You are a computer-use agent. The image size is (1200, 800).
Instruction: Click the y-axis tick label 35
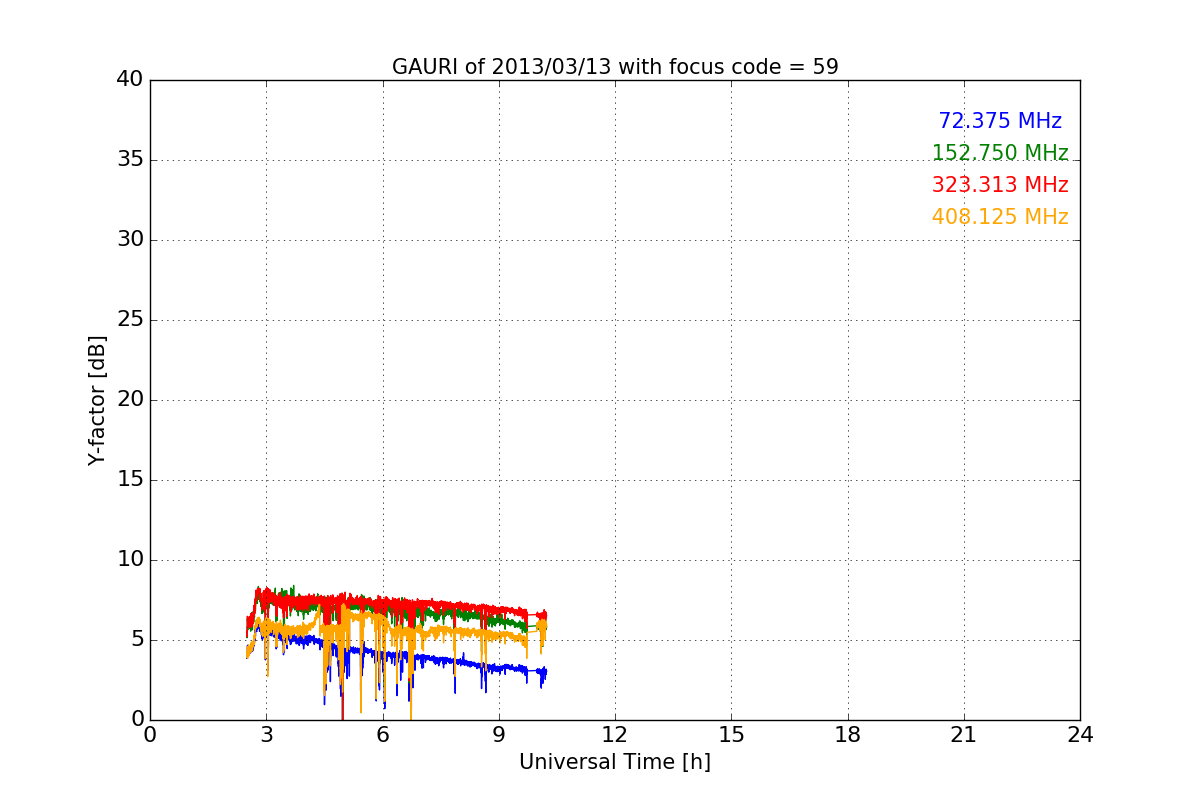[x=130, y=160]
